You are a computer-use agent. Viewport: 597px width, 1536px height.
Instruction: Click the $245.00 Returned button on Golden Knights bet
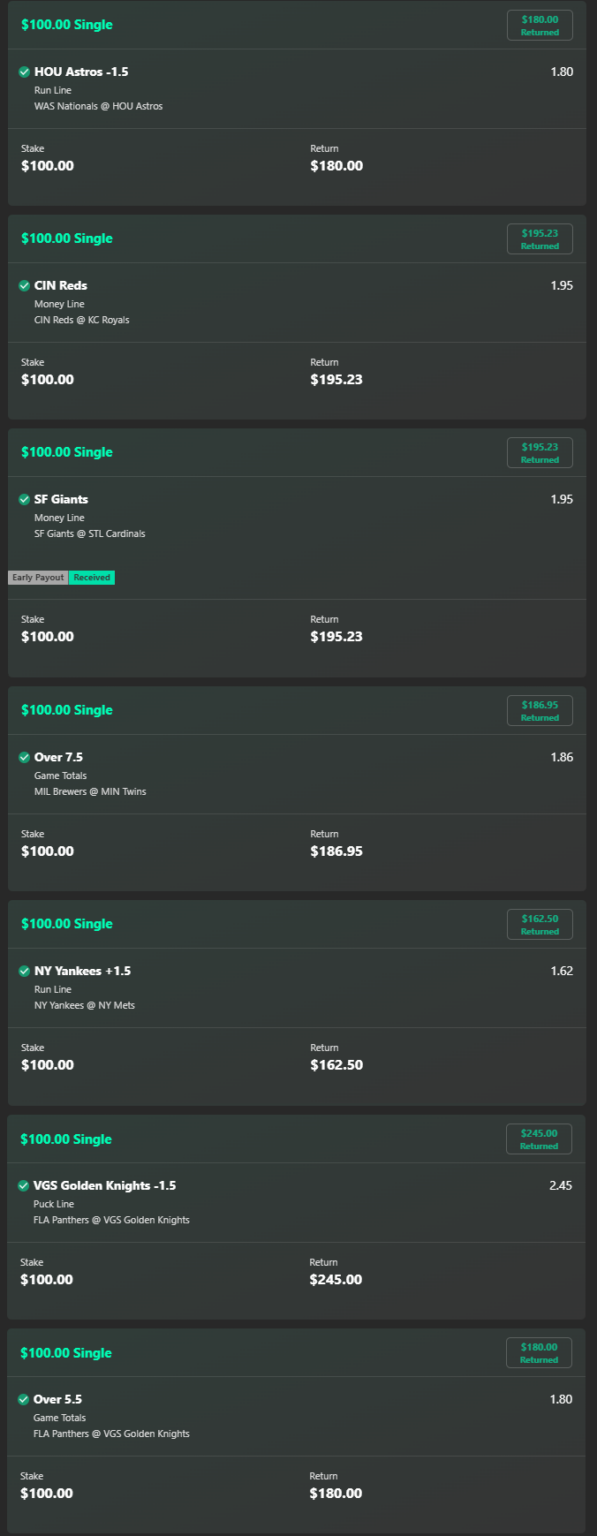click(539, 1139)
